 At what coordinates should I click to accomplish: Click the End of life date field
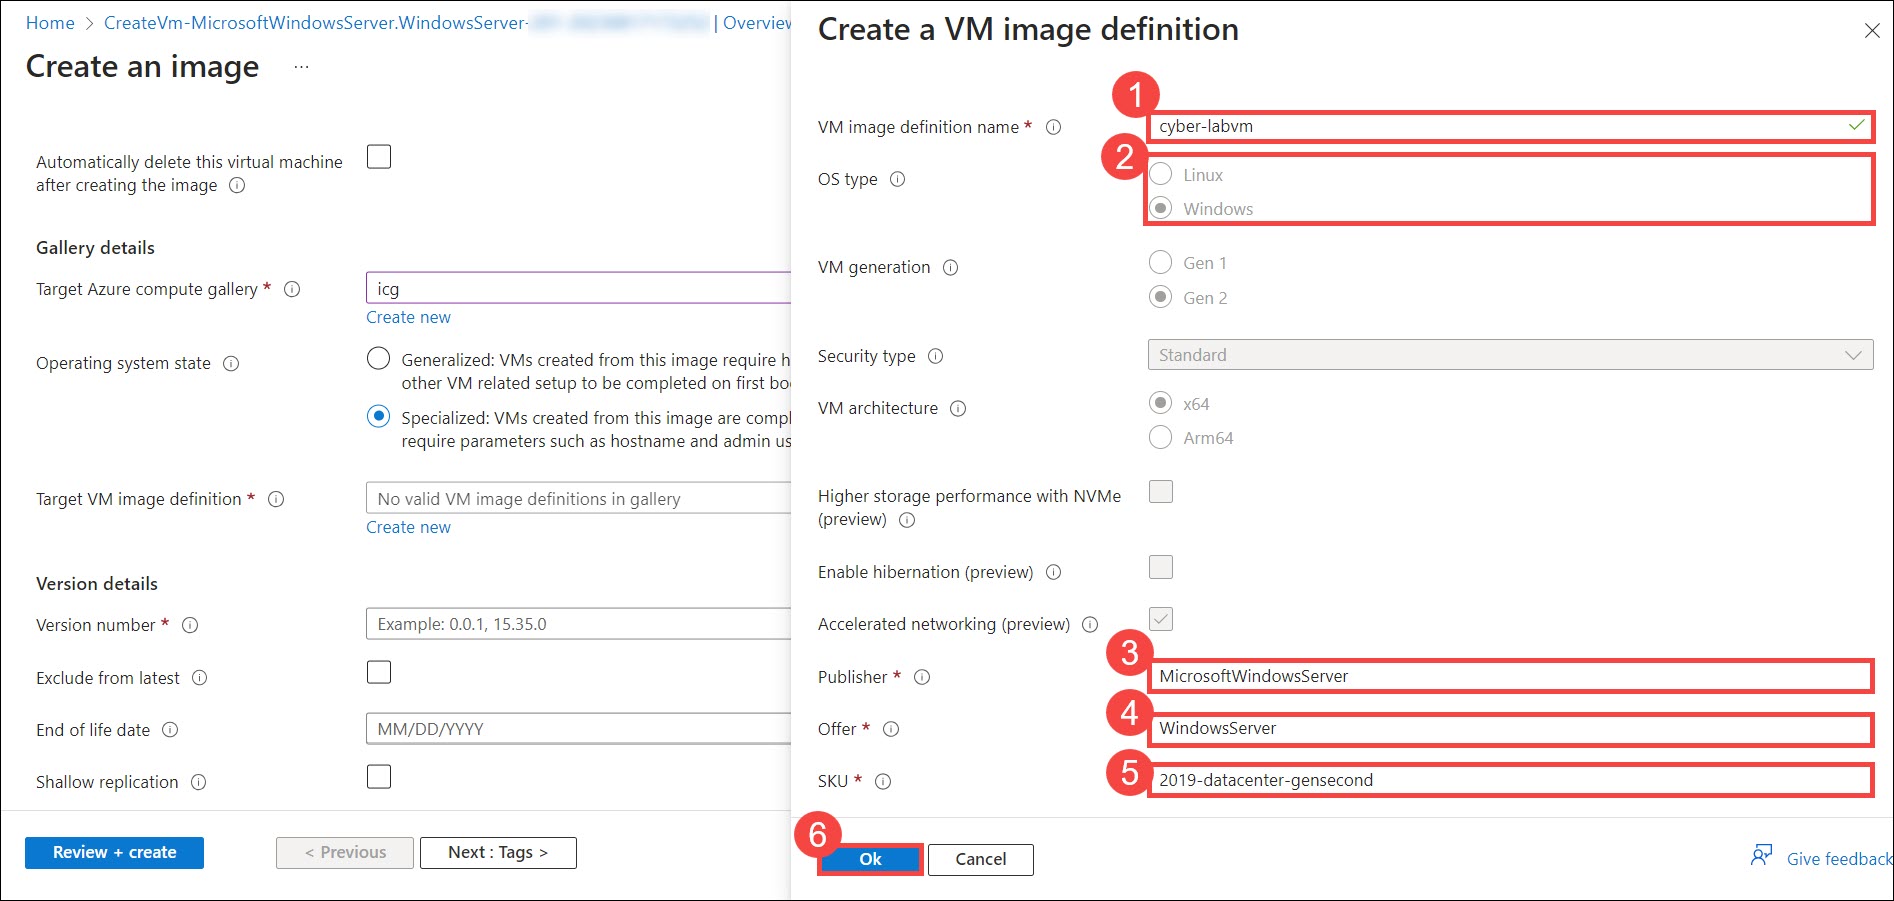click(x=578, y=729)
